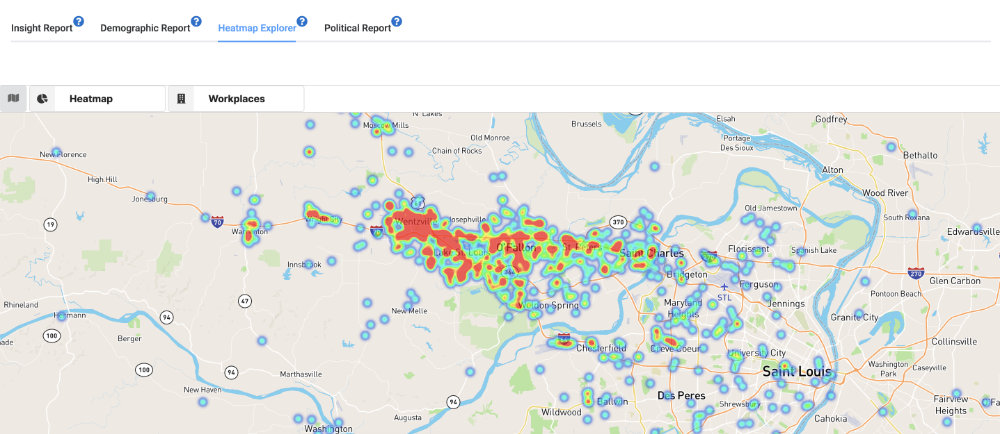Open help icon next to Demographic Report

point(196,21)
